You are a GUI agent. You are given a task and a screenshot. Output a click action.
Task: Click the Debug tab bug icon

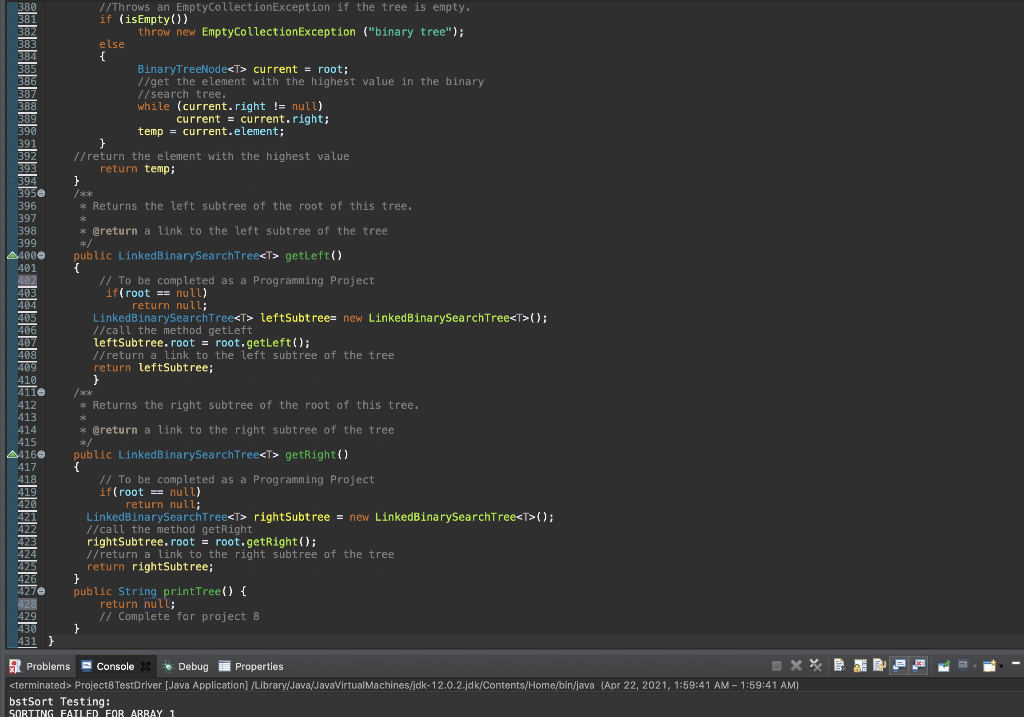point(168,666)
